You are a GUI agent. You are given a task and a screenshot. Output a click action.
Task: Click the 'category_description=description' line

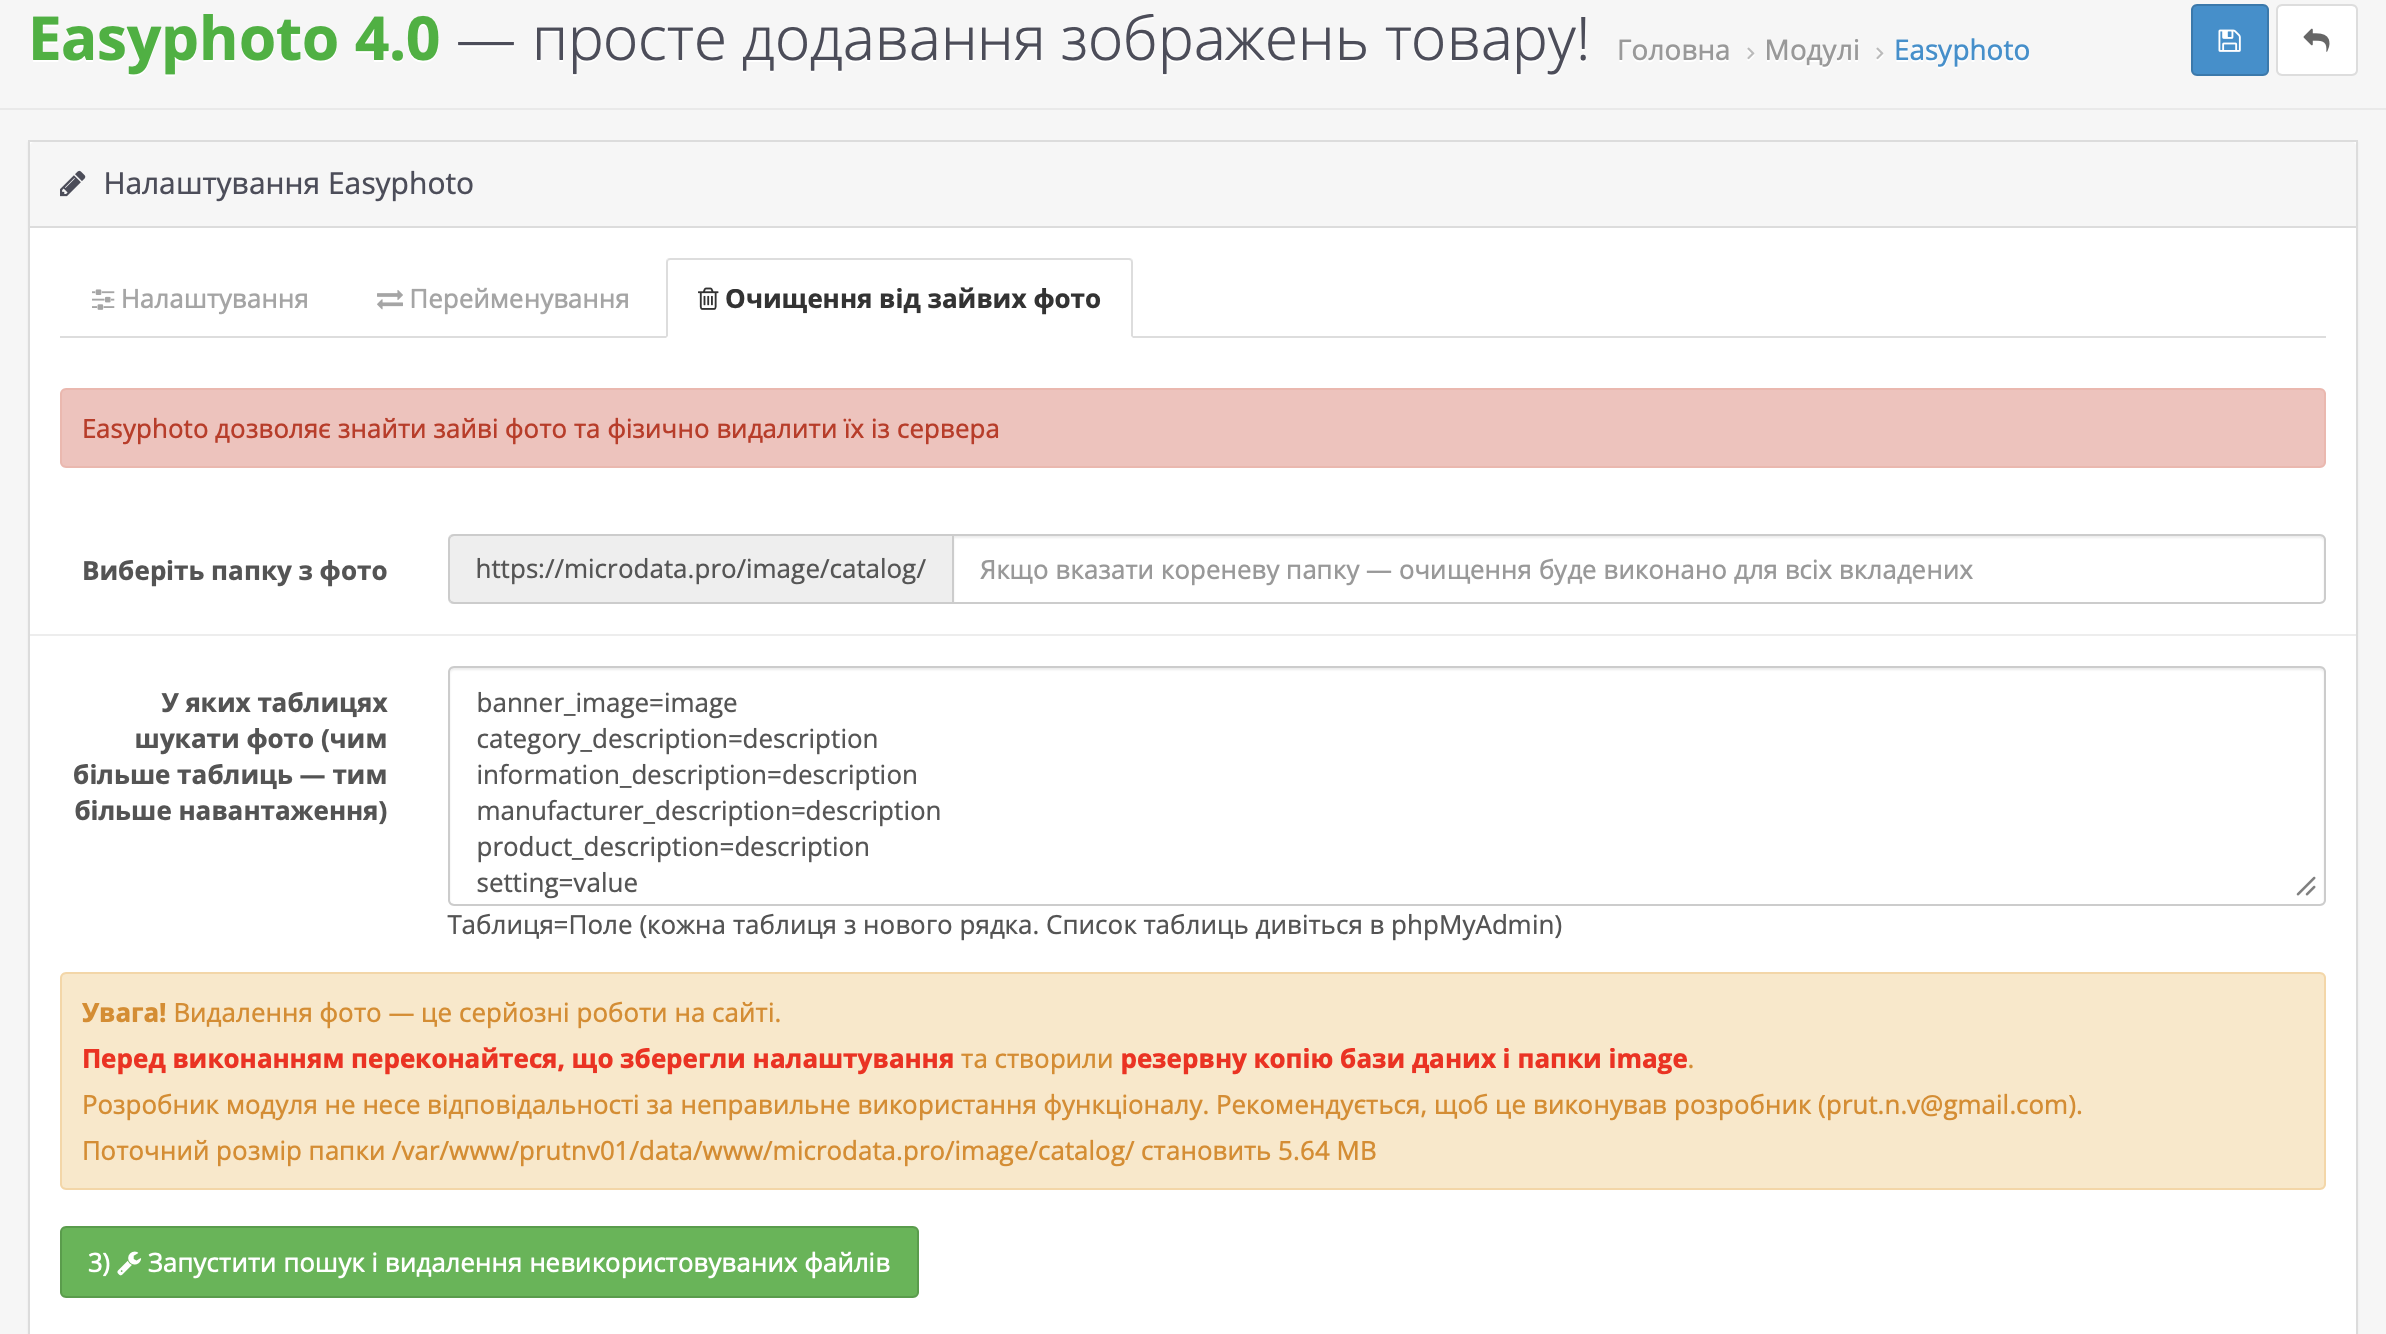(677, 739)
